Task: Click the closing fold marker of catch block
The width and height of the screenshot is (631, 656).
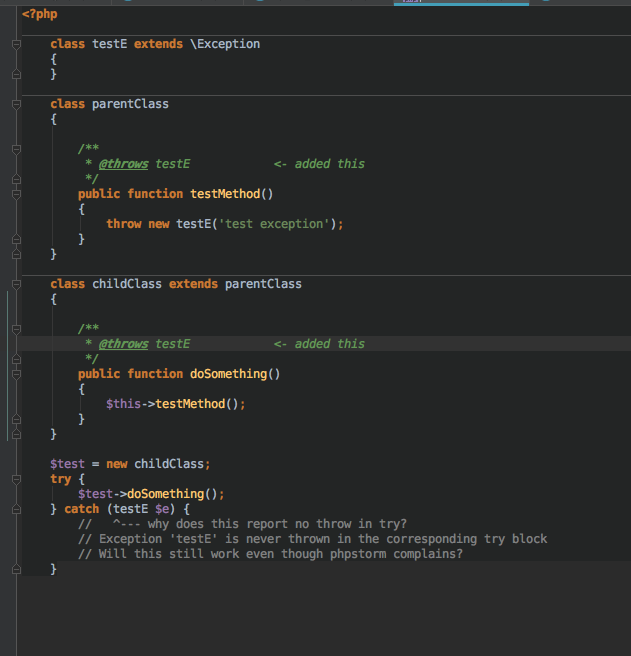Action: click(x=16, y=569)
